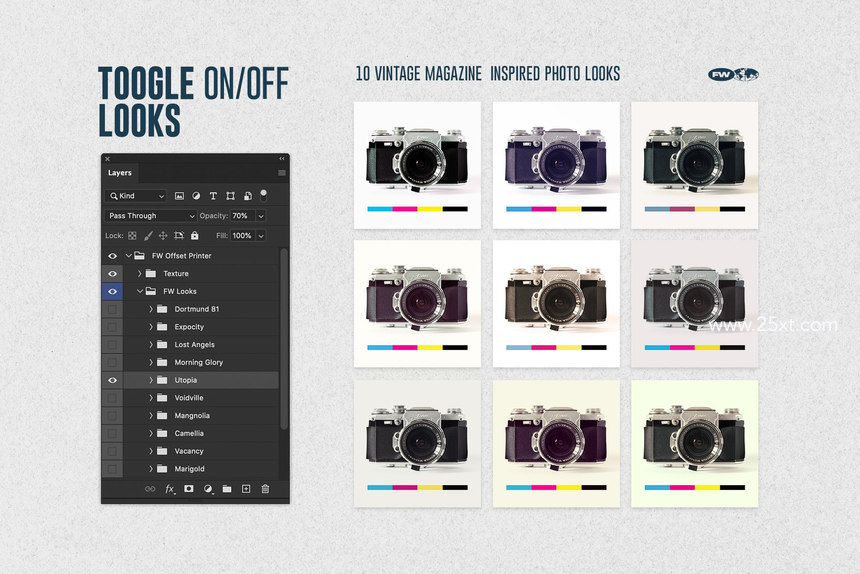
Task: Hide the Utopia look
Action: pos(112,380)
